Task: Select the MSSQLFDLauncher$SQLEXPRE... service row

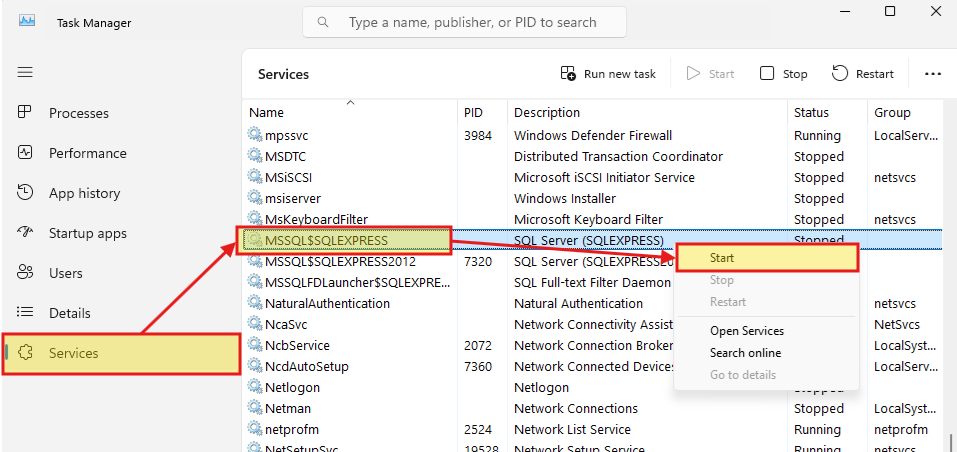Action: coord(590,282)
